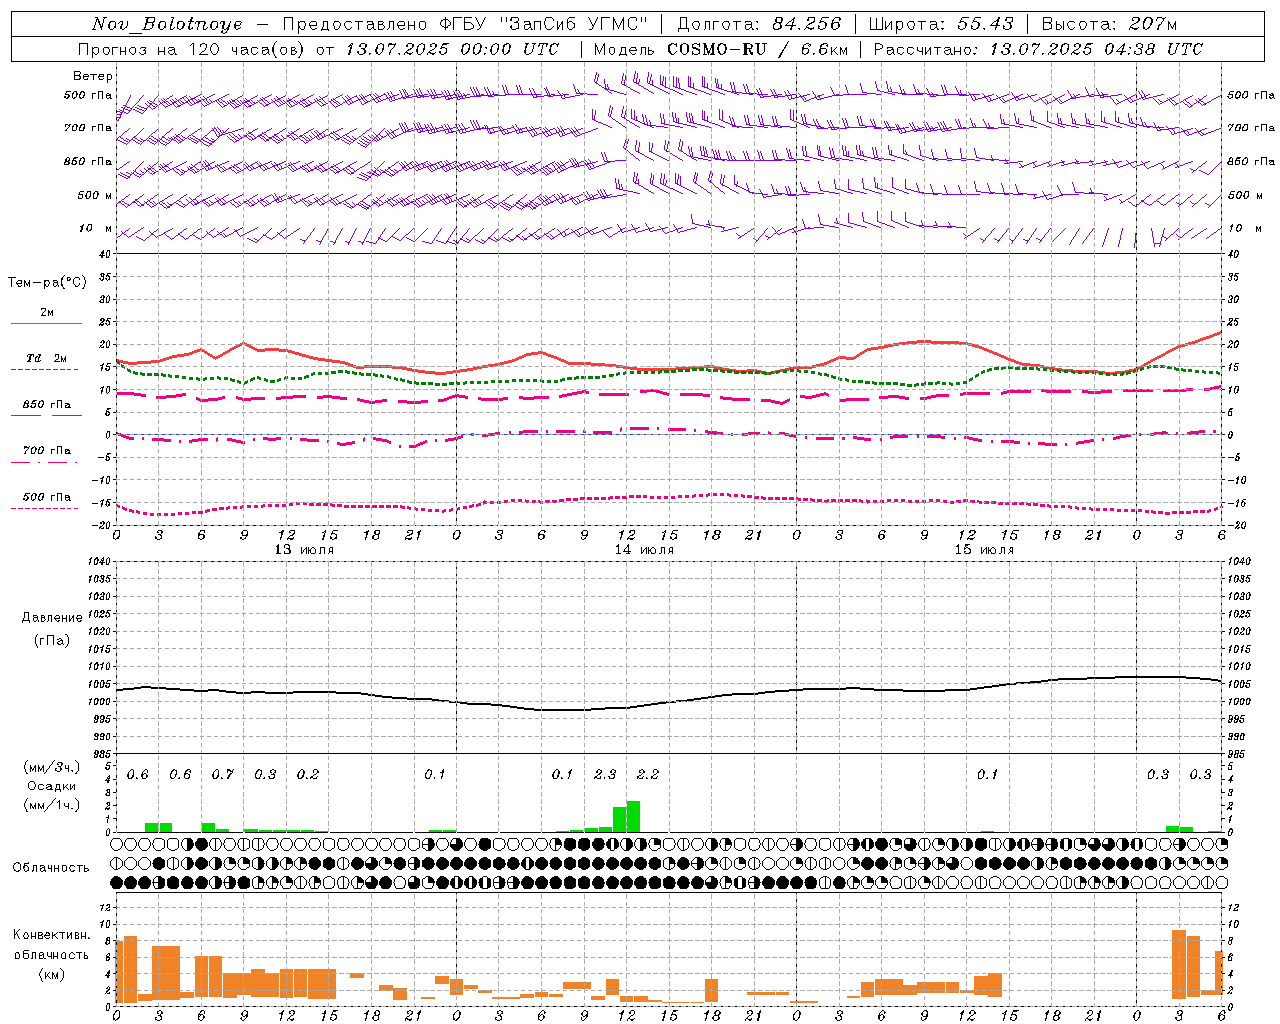This screenshot has width=1280, height=1024.
Task: Click the (мм/1ч.) precipitation unit label
Action: pyautogui.click(x=51, y=805)
